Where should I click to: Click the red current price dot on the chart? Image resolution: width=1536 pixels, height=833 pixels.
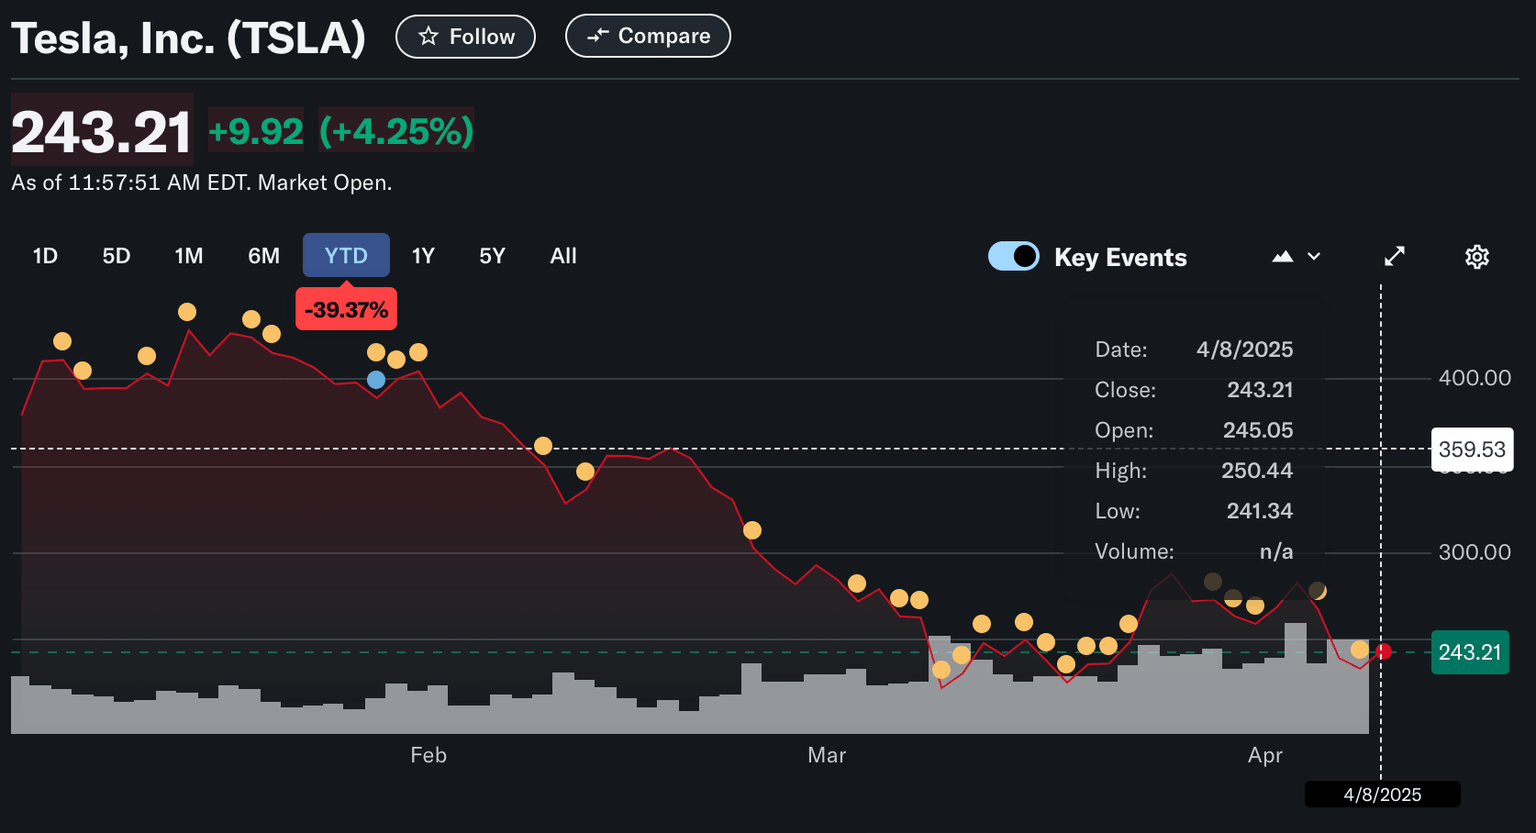(x=1382, y=651)
